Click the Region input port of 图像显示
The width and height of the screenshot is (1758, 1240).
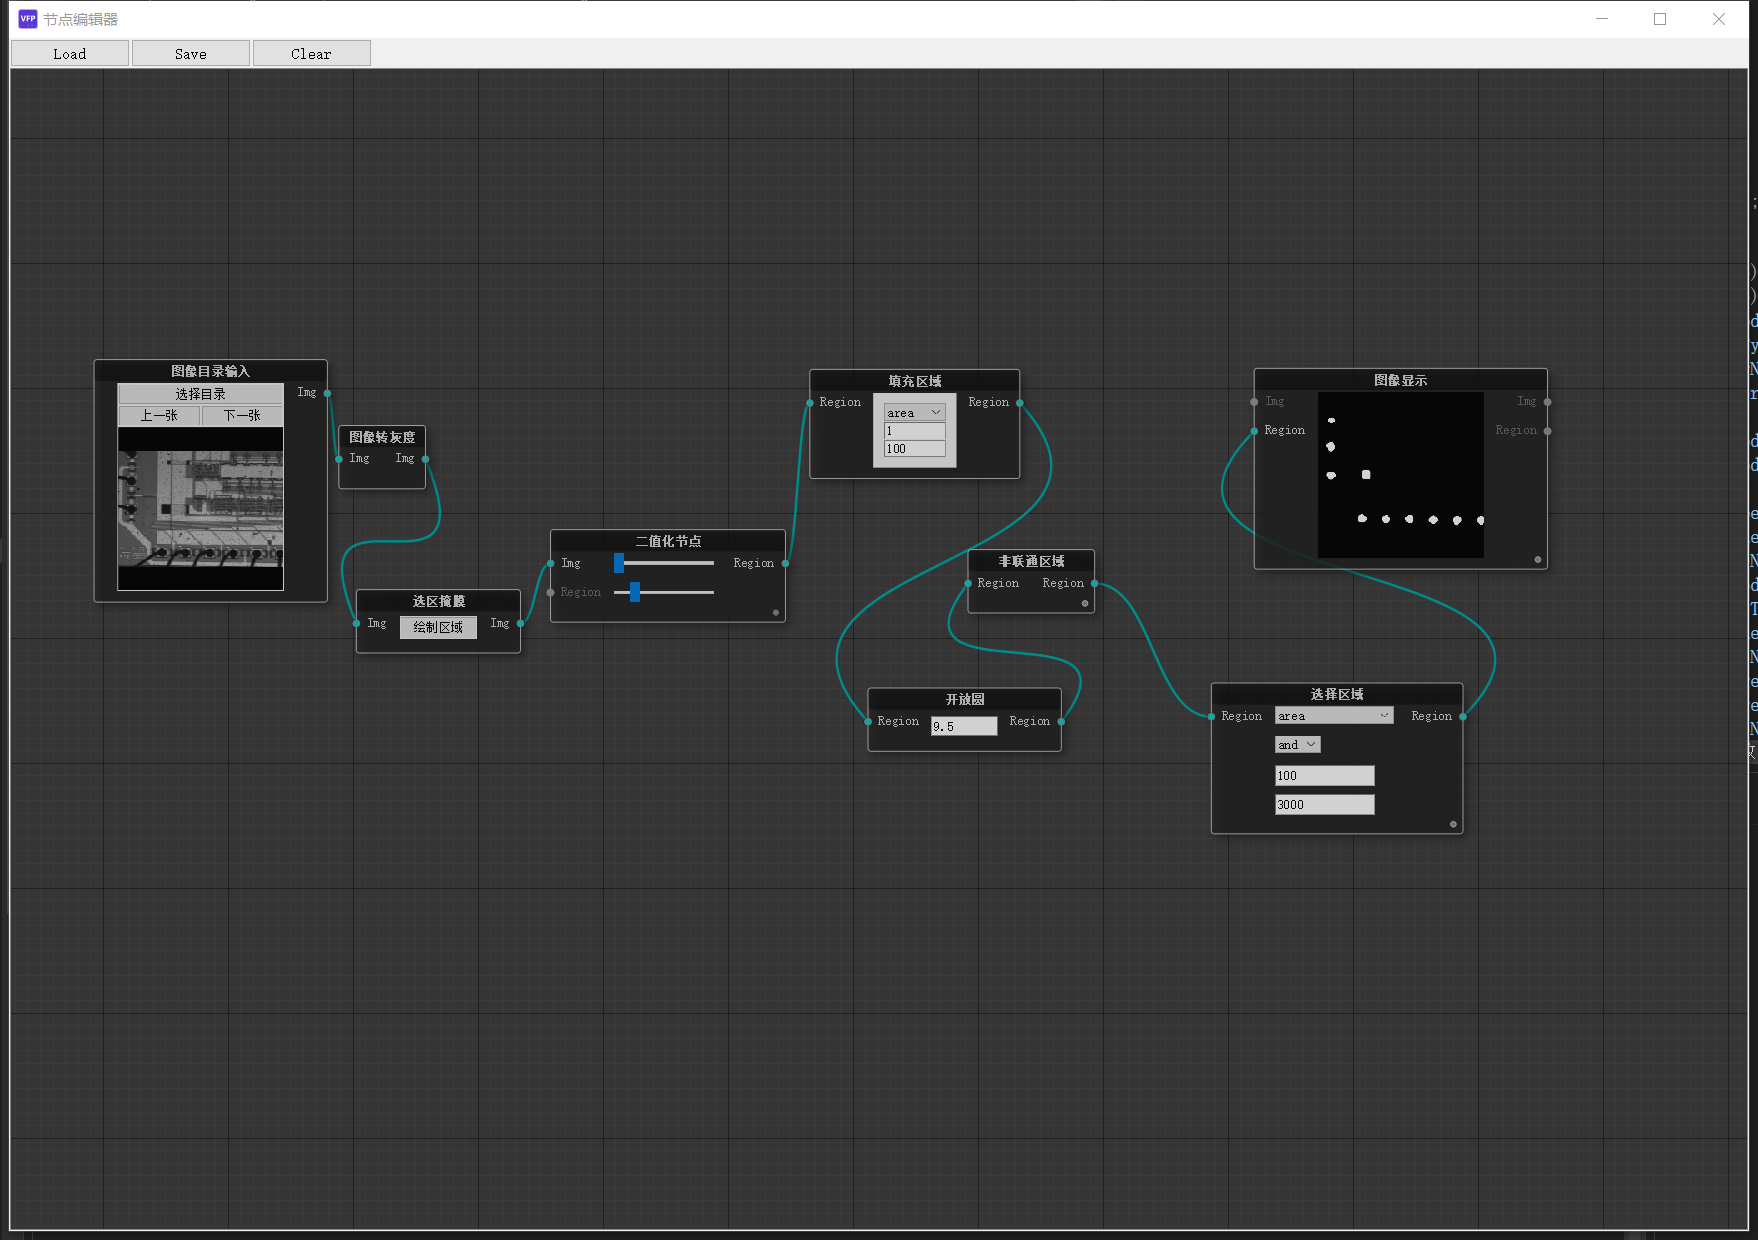point(1254,431)
